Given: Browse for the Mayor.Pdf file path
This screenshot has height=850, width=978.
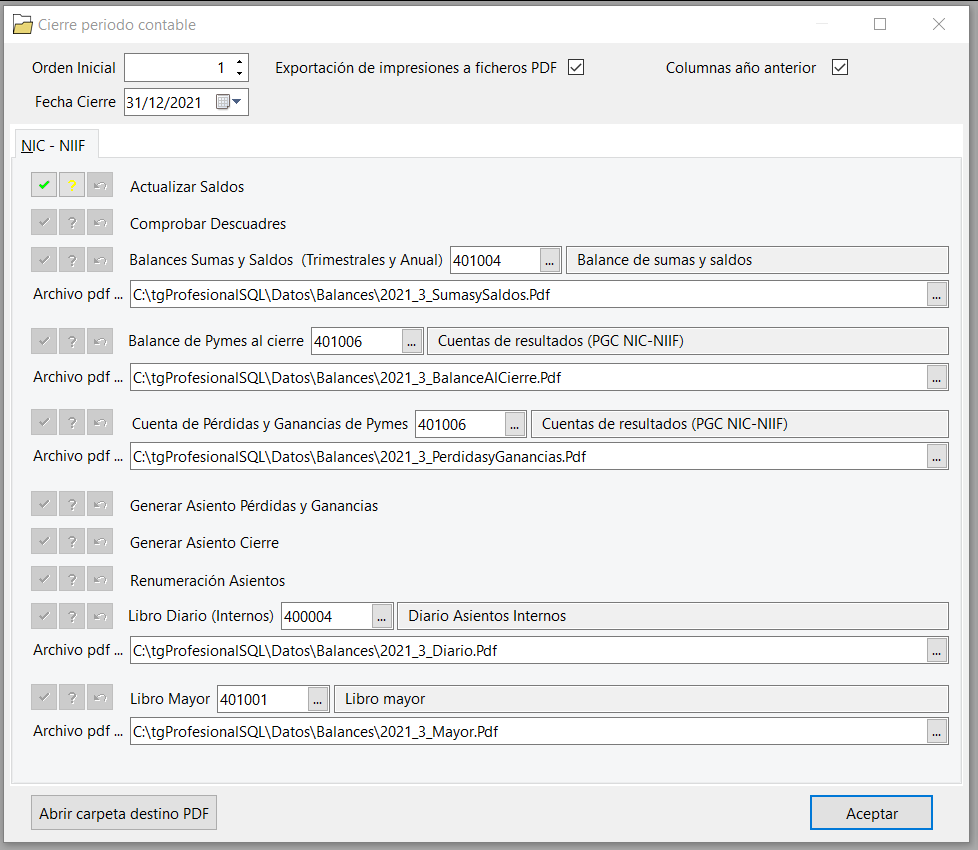Looking at the screenshot, I should pos(936,732).
